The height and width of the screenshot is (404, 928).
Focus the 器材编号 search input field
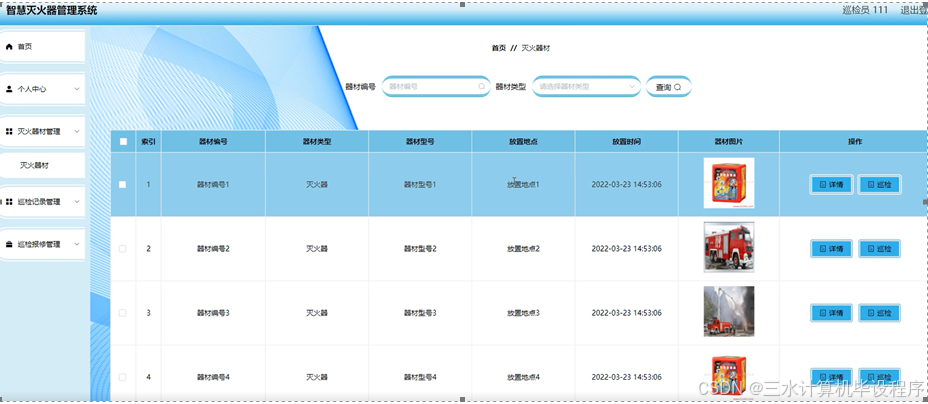tap(436, 86)
